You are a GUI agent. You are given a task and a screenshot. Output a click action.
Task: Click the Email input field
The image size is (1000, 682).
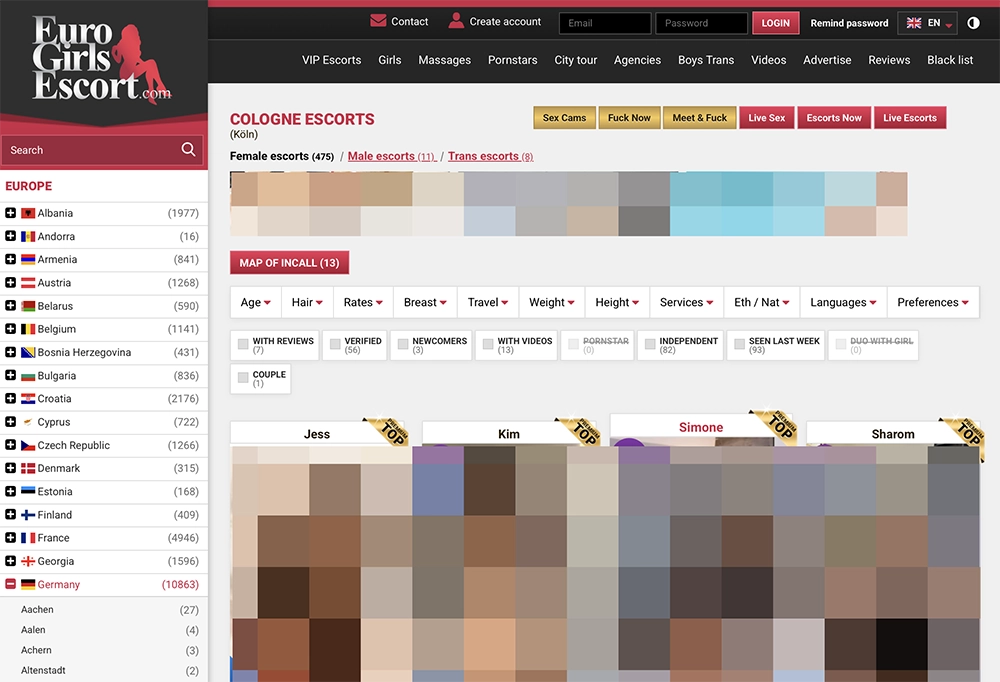point(605,23)
